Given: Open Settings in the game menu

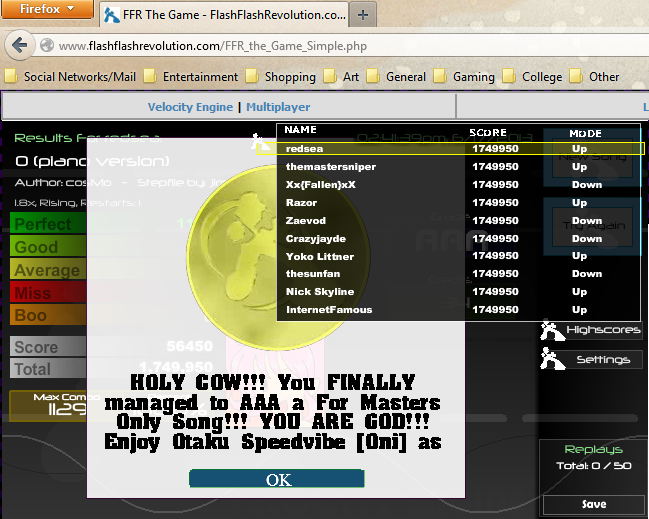Looking at the screenshot, I should [603, 360].
